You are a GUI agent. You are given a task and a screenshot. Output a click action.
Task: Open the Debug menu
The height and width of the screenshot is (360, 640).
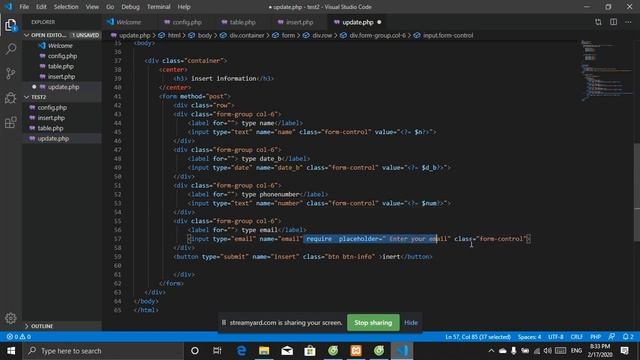coord(130,7)
